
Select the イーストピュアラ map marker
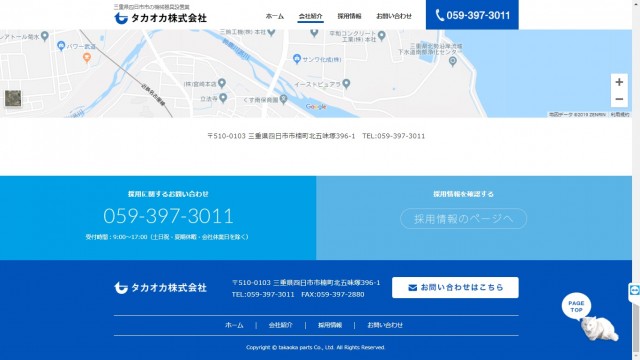coord(346,84)
